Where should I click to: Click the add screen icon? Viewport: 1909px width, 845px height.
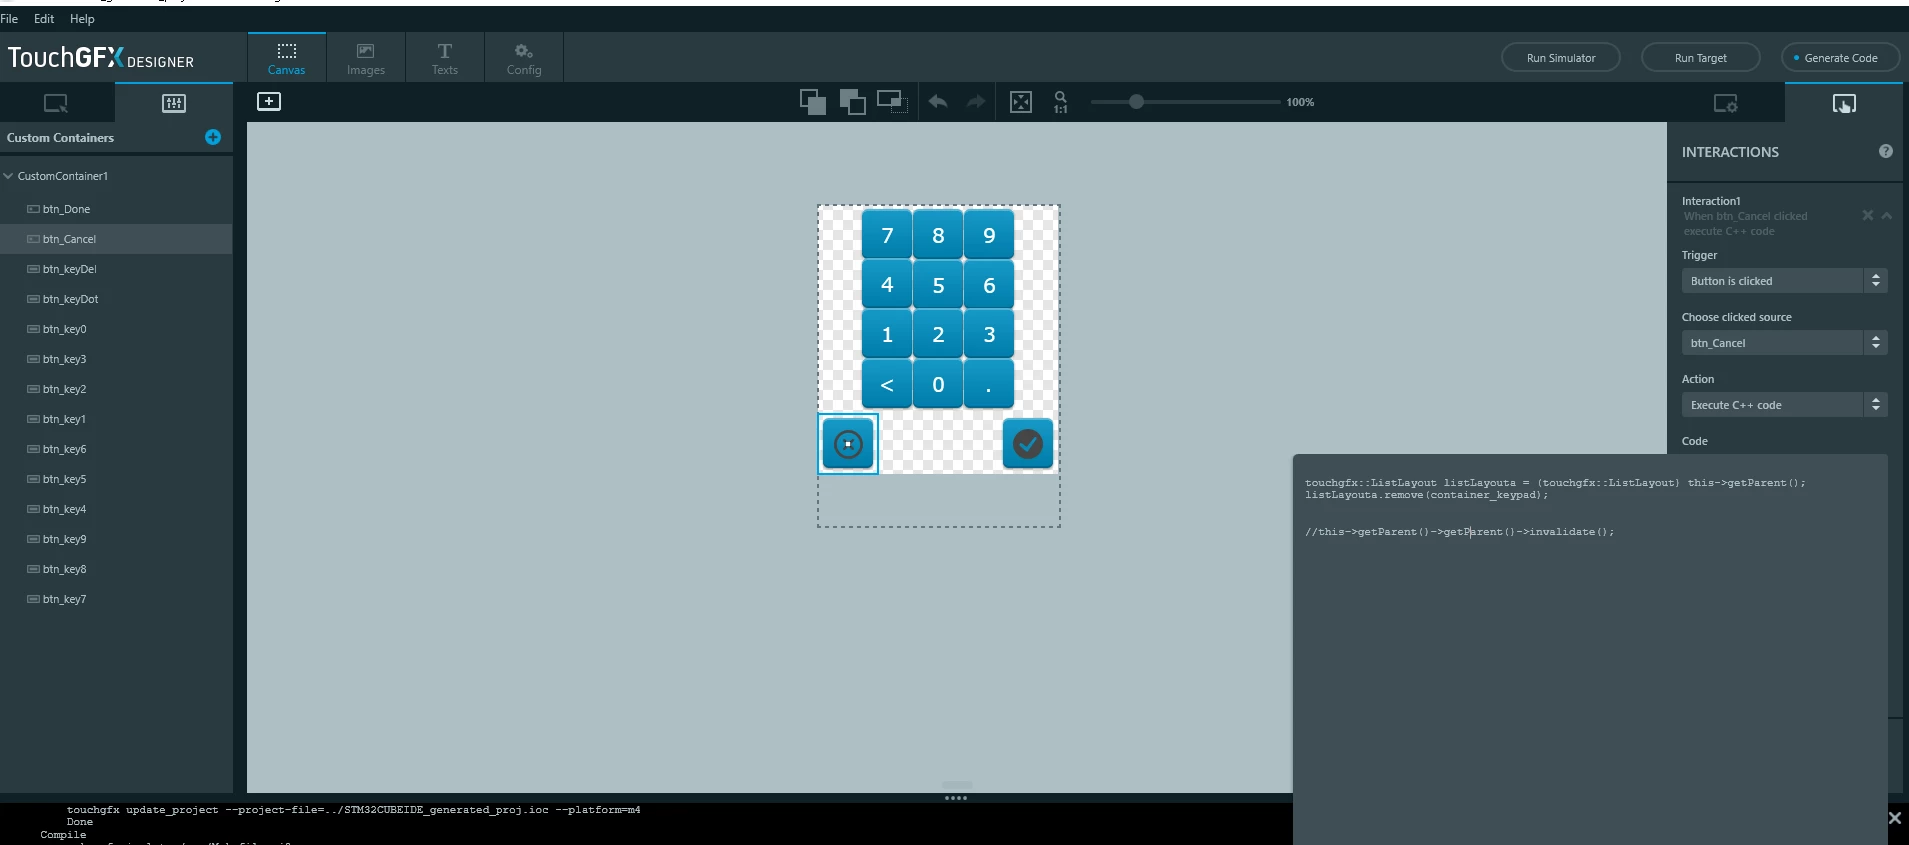click(x=269, y=101)
